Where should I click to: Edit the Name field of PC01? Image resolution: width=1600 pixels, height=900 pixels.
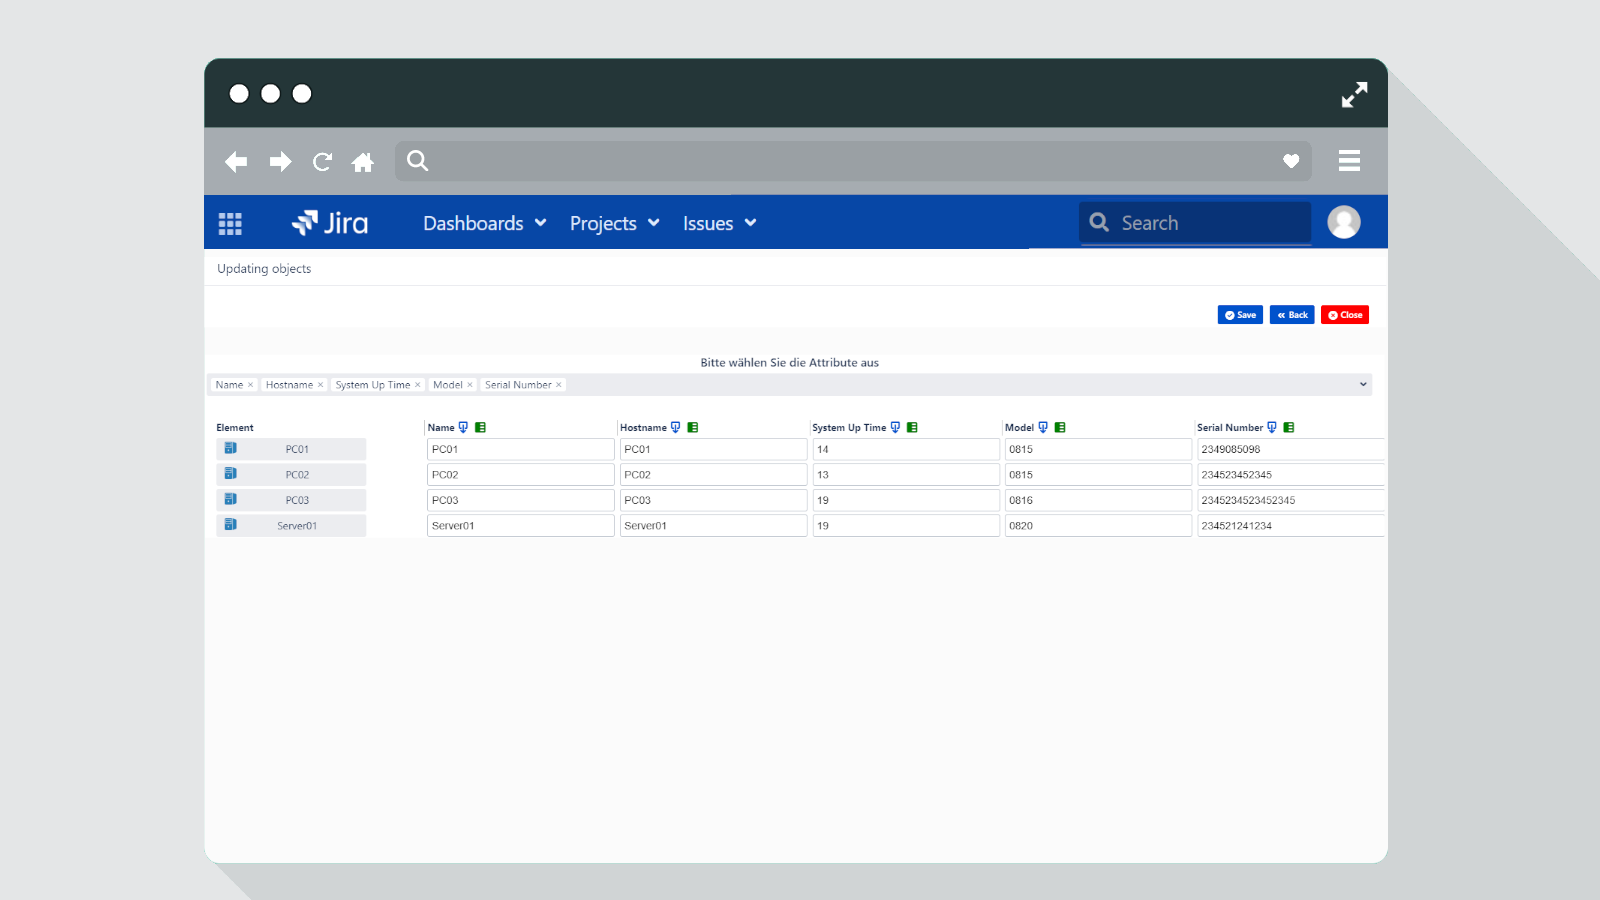pos(521,449)
